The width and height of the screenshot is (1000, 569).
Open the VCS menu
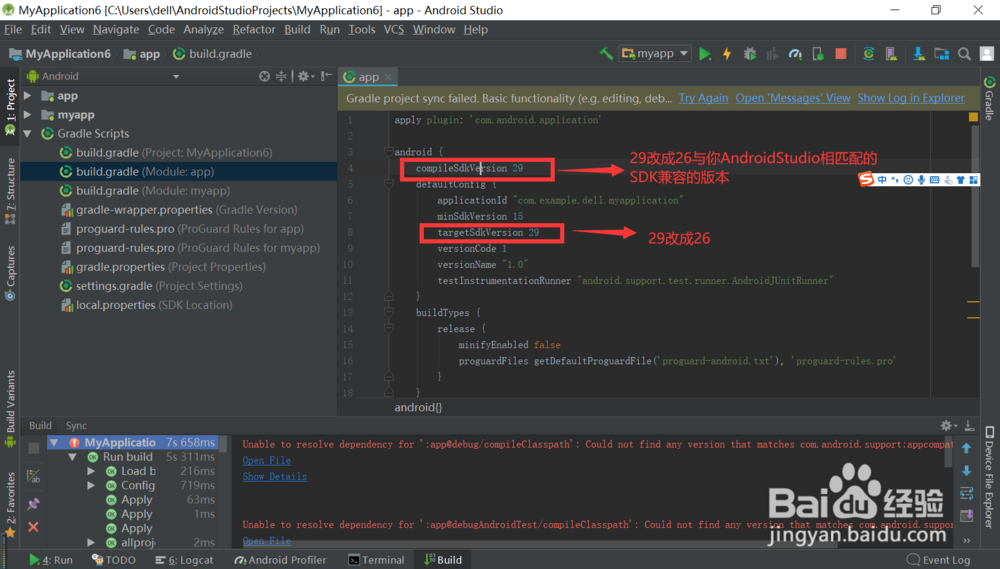point(393,29)
